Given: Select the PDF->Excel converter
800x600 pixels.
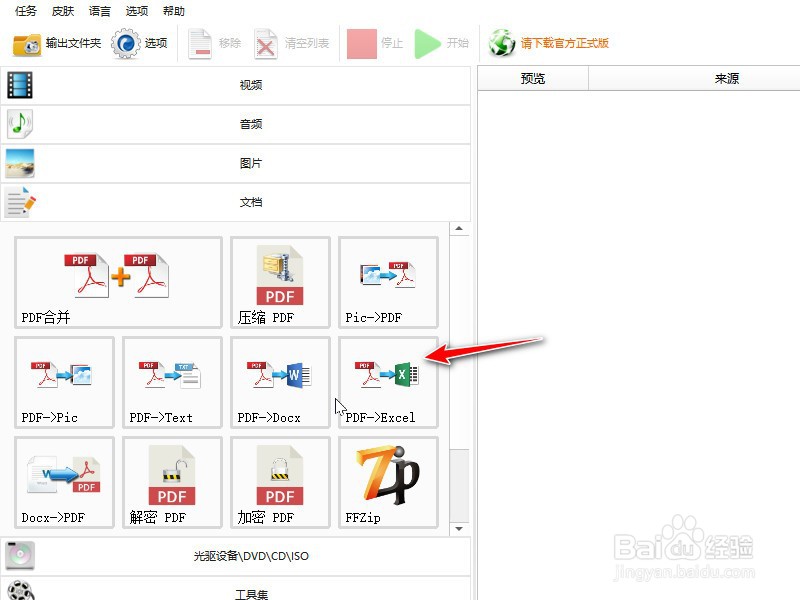Looking at the screenshot, I should [x=388, y=382].
